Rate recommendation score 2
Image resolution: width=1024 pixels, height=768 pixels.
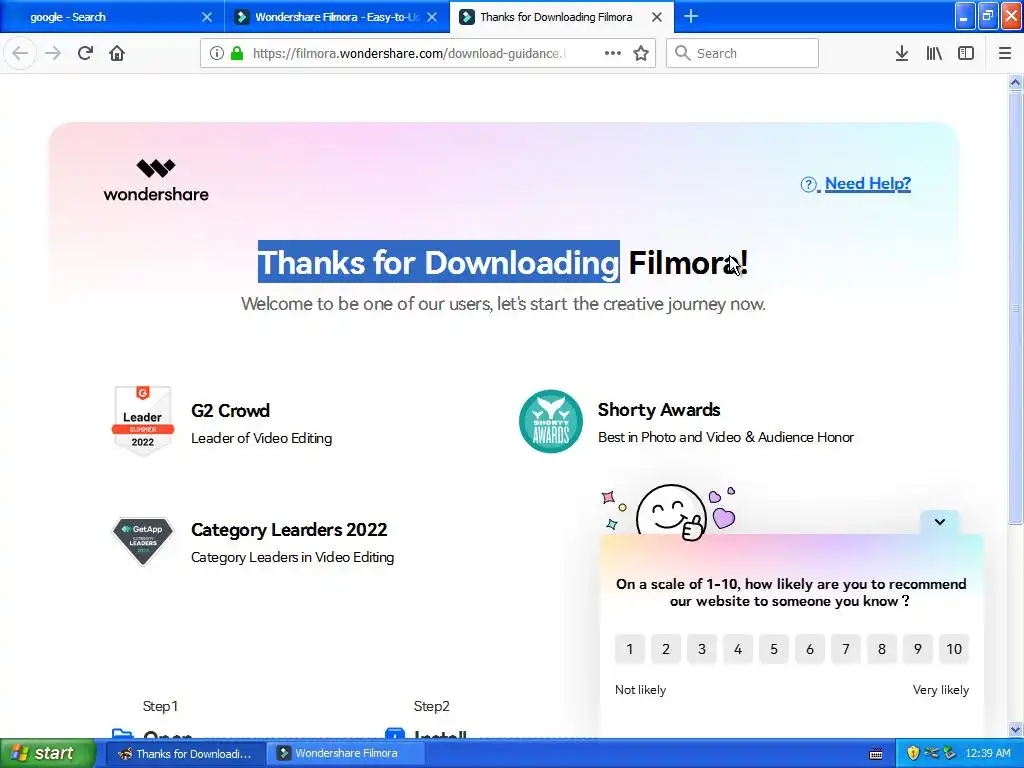tap(665, 649)
